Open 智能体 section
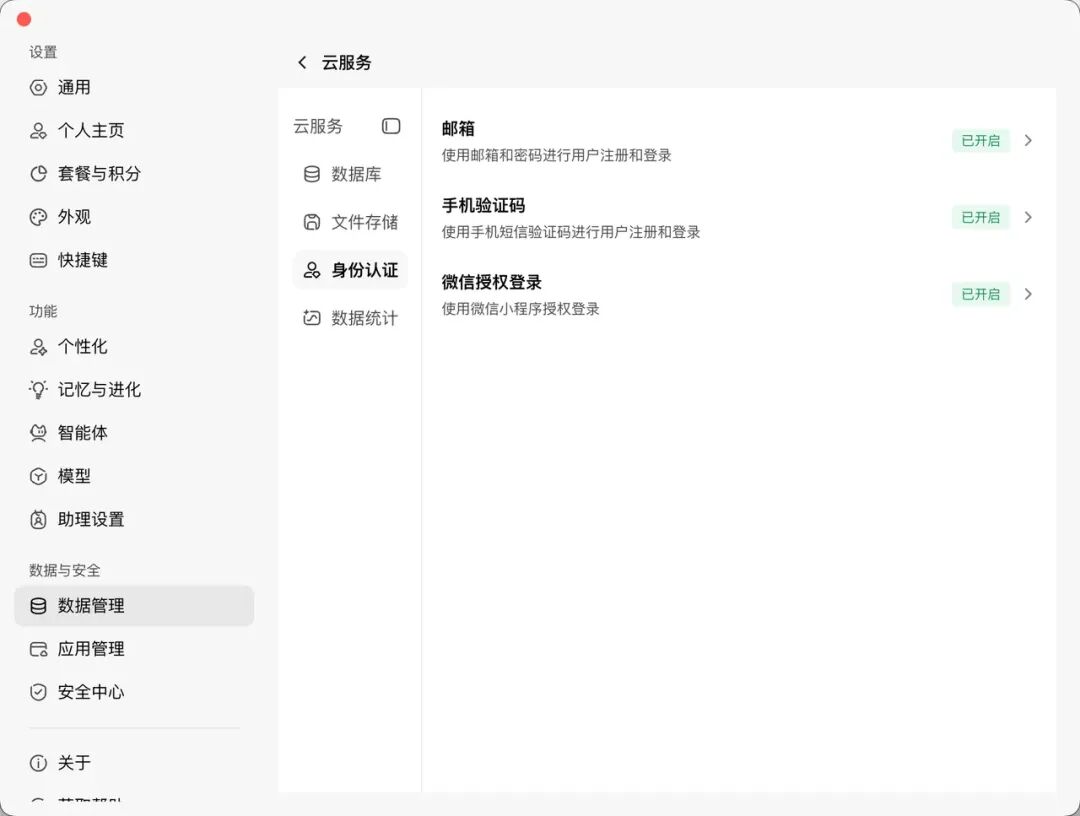Viewport: 1080px width, 816px height. pyautogui.click(x=134, y=433)
